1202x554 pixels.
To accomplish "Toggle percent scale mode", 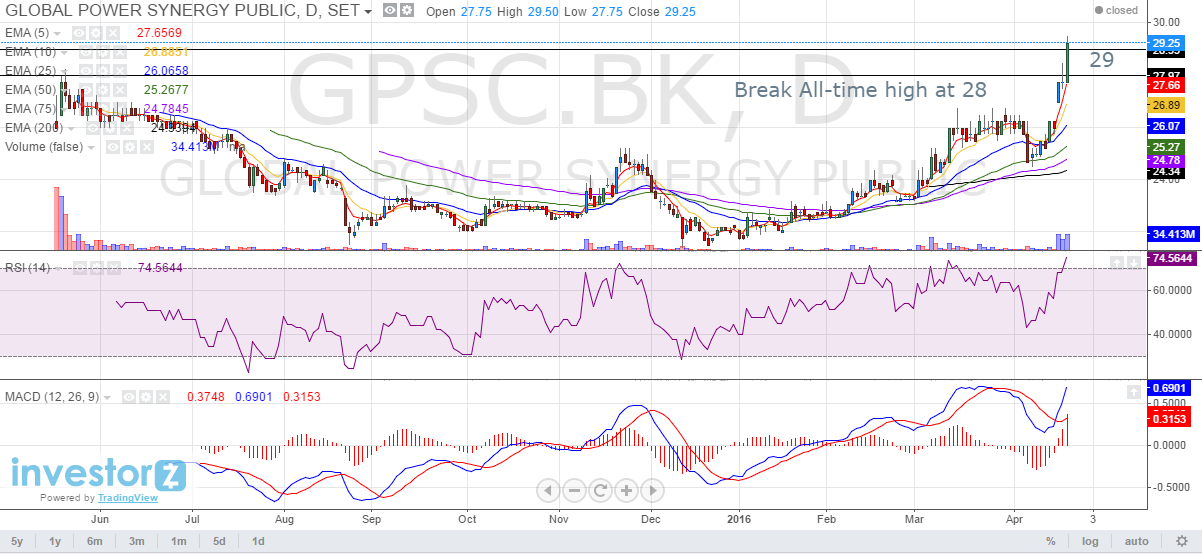I will click(x=1051, y=541).
